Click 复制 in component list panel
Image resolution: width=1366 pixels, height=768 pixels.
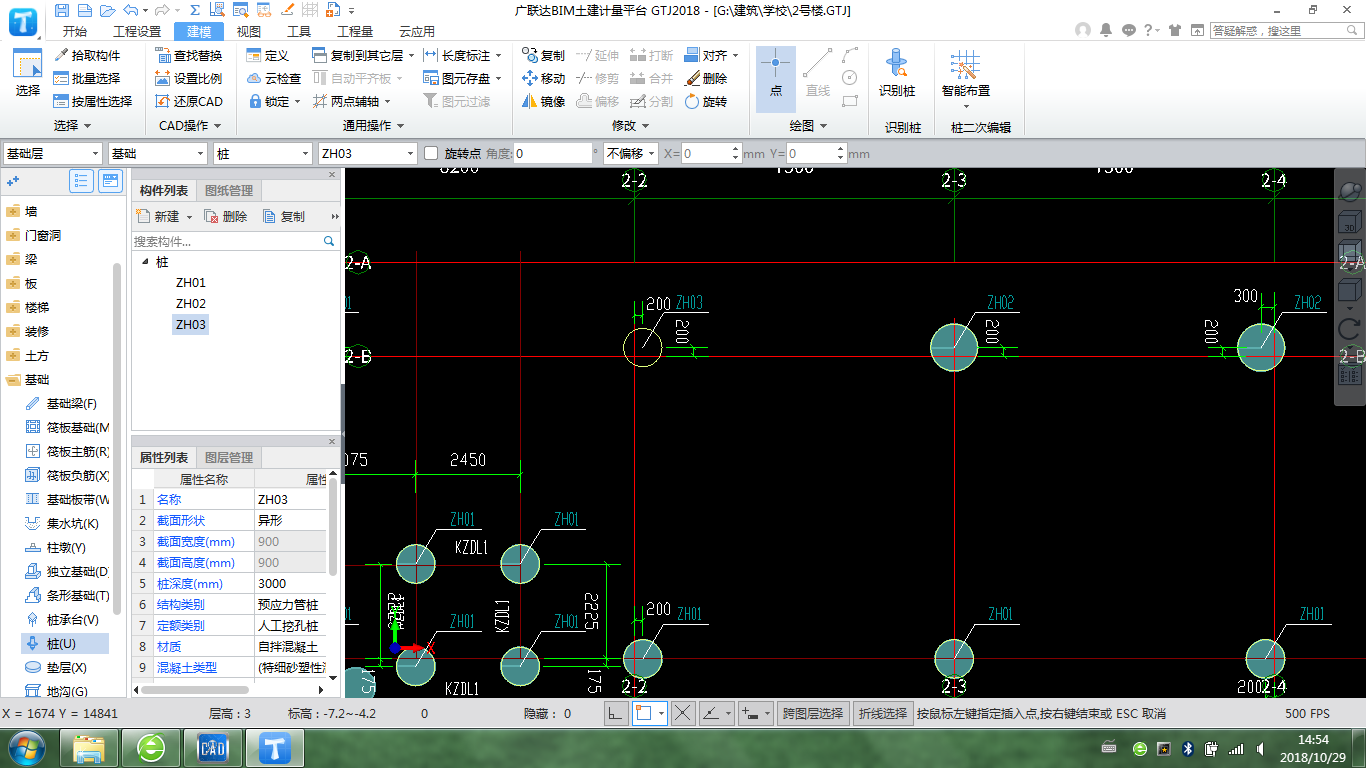coord(284,216)
